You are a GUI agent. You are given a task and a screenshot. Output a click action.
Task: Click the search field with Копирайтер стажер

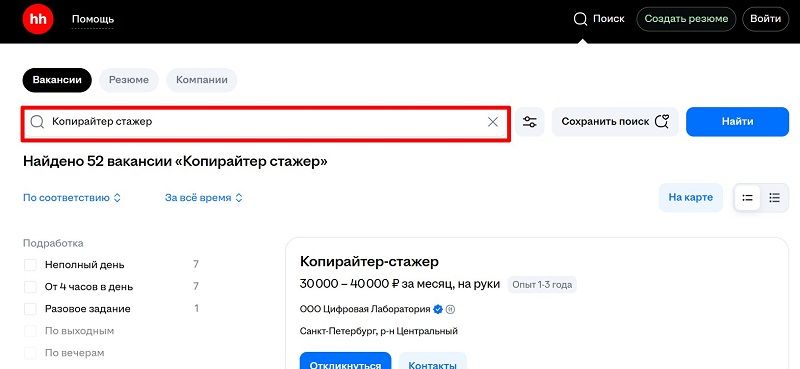point(265,122)
